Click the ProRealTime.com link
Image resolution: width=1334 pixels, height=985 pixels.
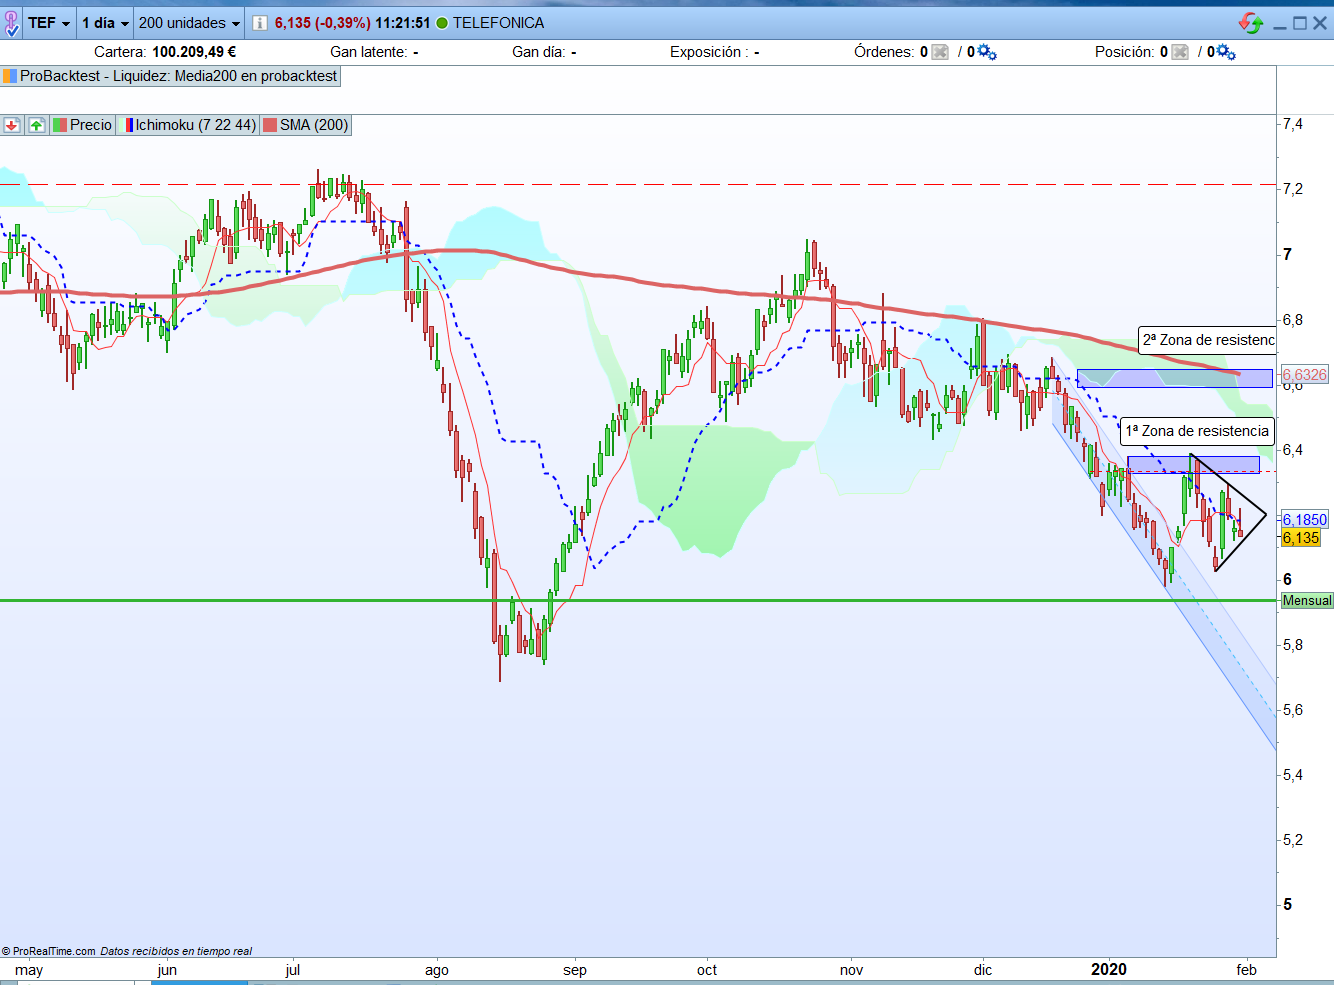click(x=54, y=951)
